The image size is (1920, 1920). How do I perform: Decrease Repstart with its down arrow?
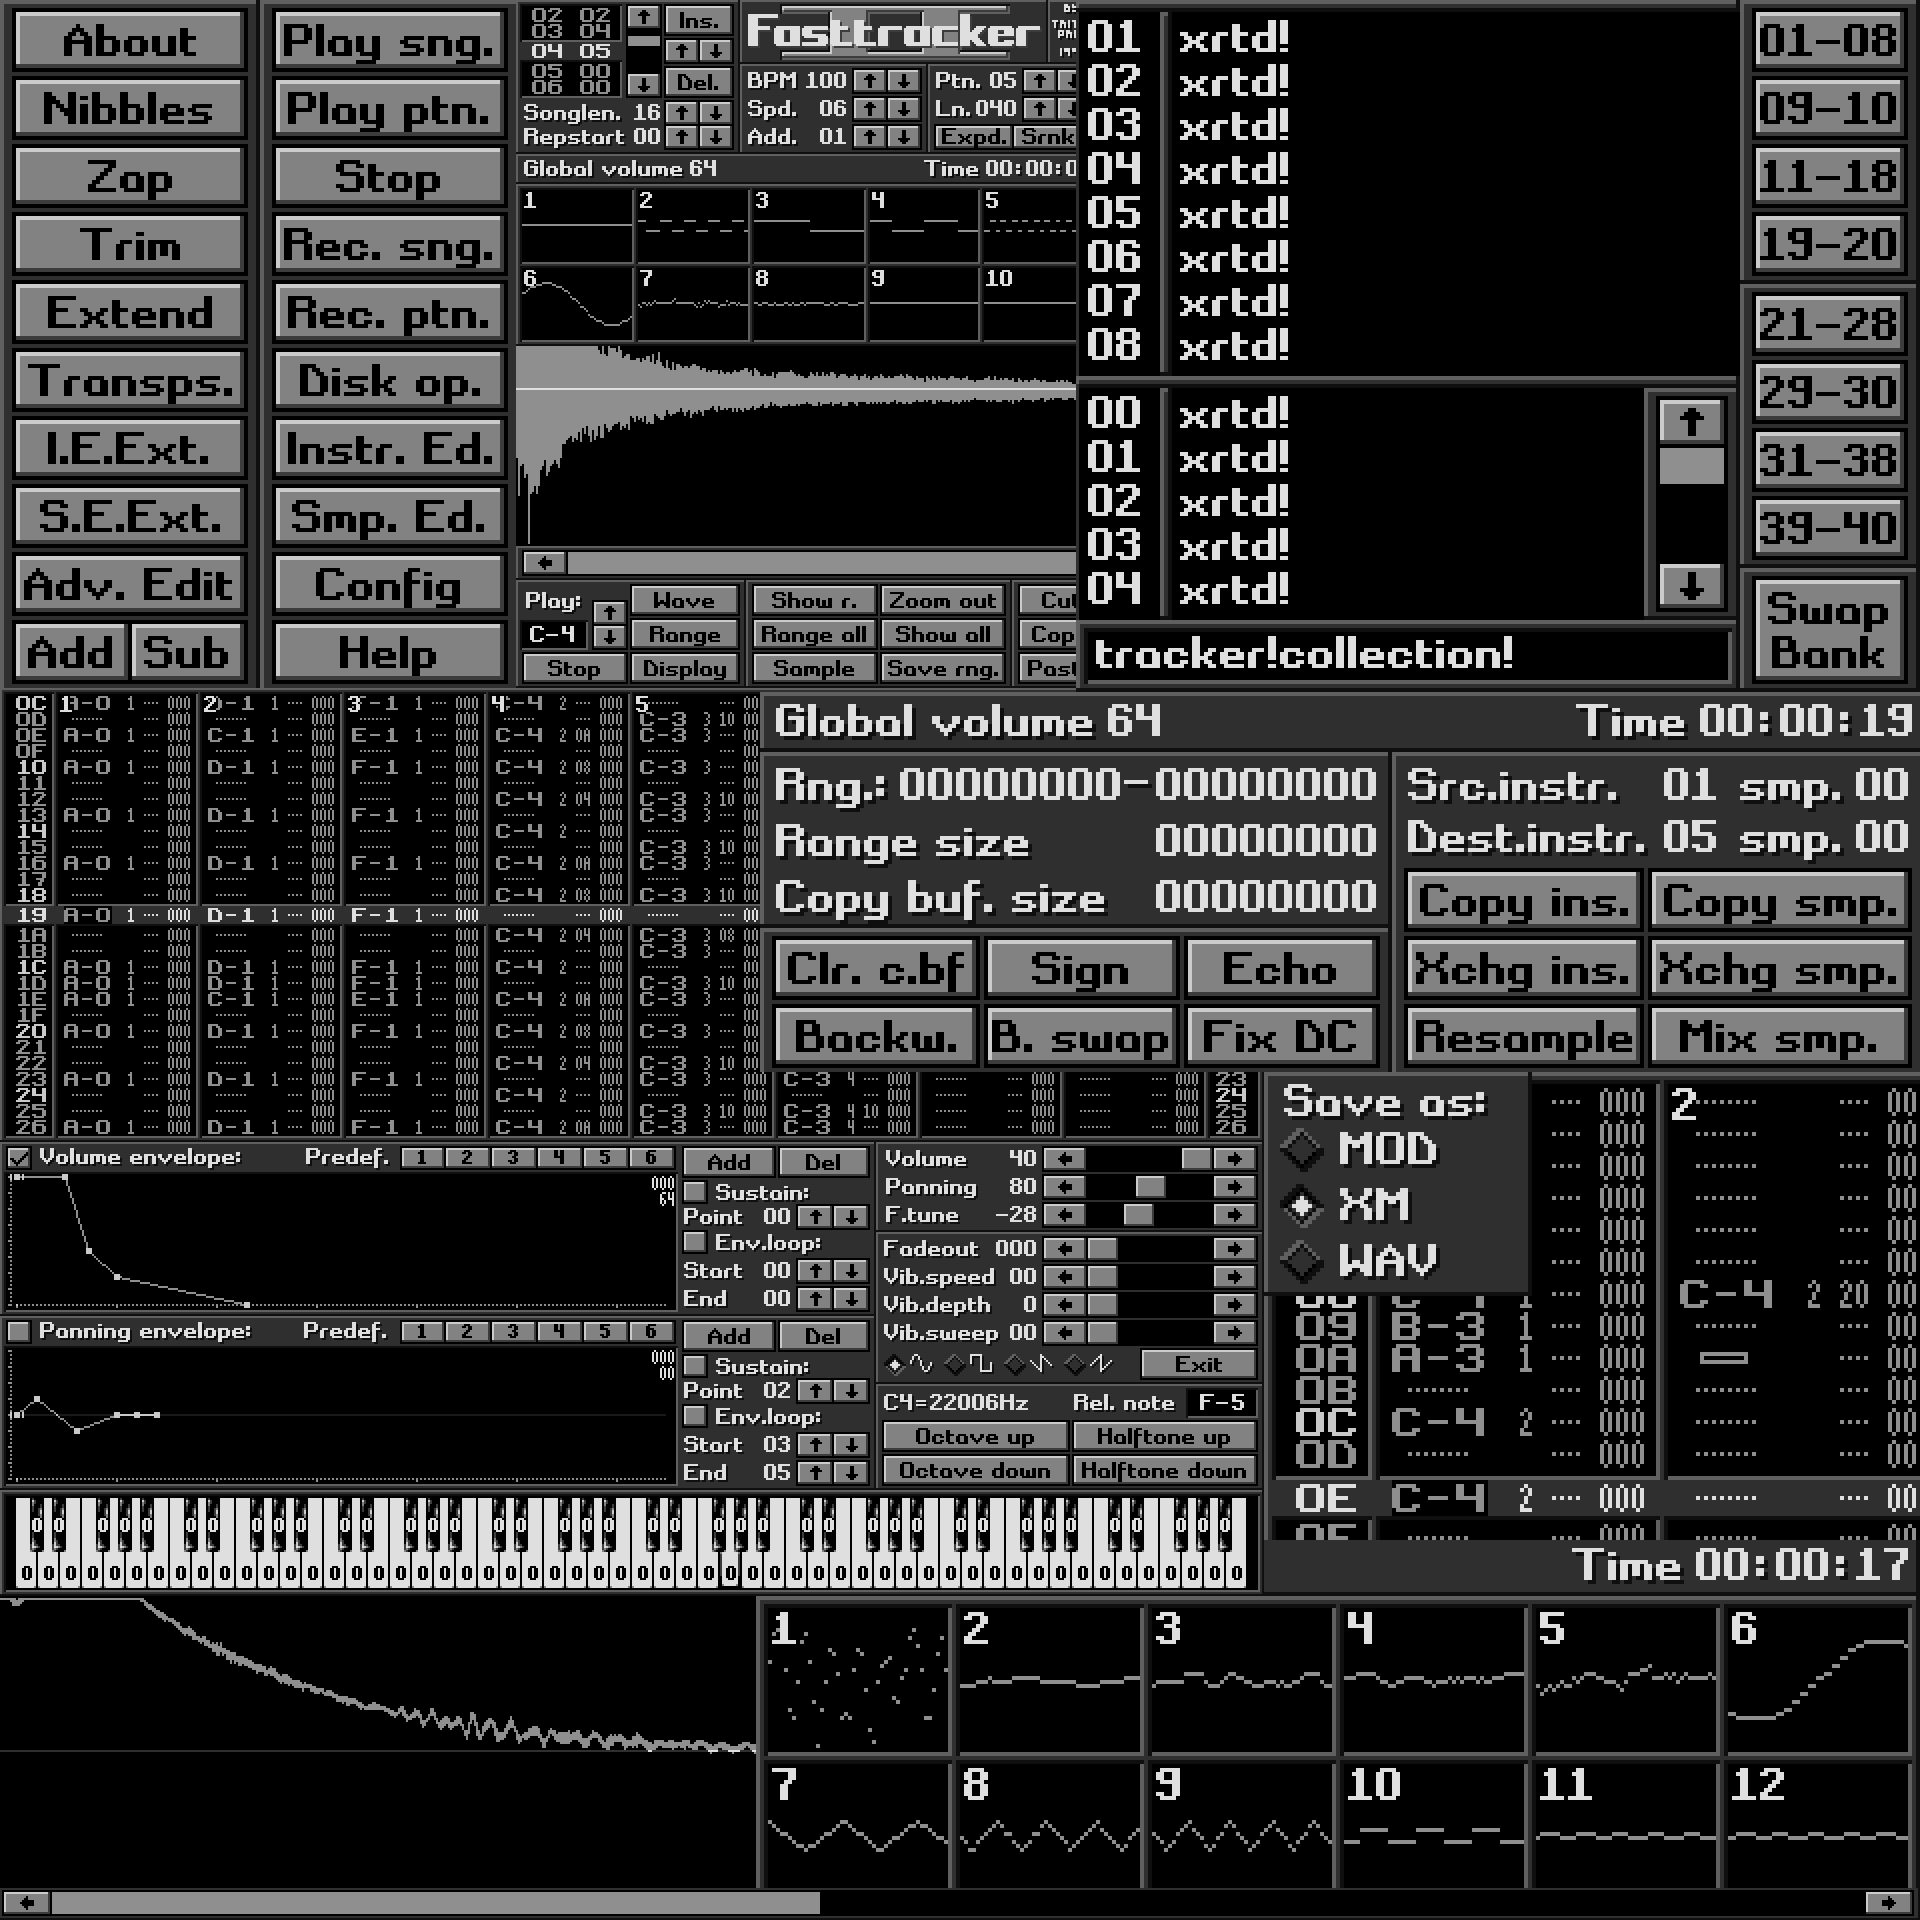click(714, 136)
